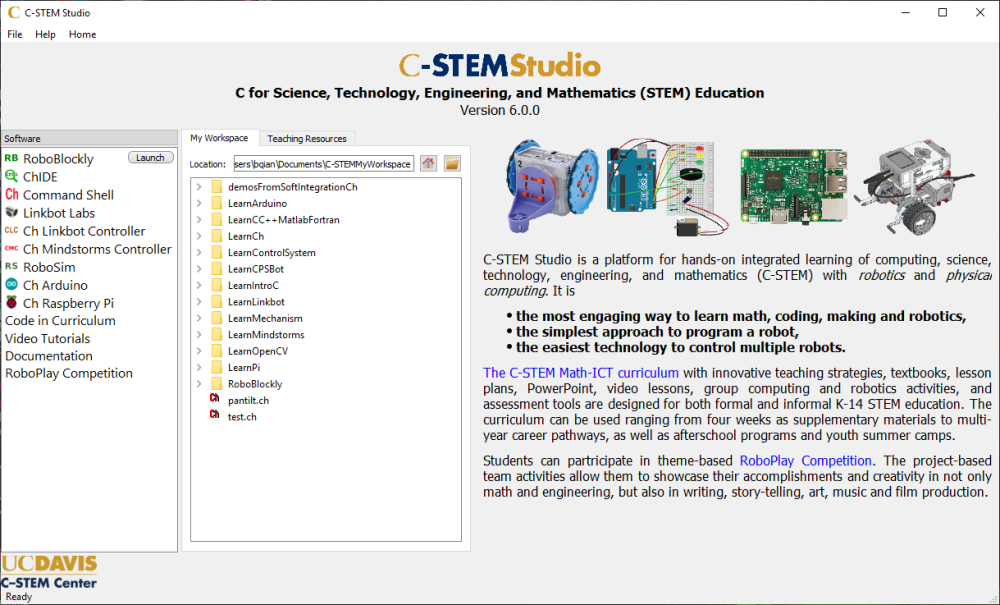
Task: Select Code in Curriculum in sidebar
Action: 61,321
